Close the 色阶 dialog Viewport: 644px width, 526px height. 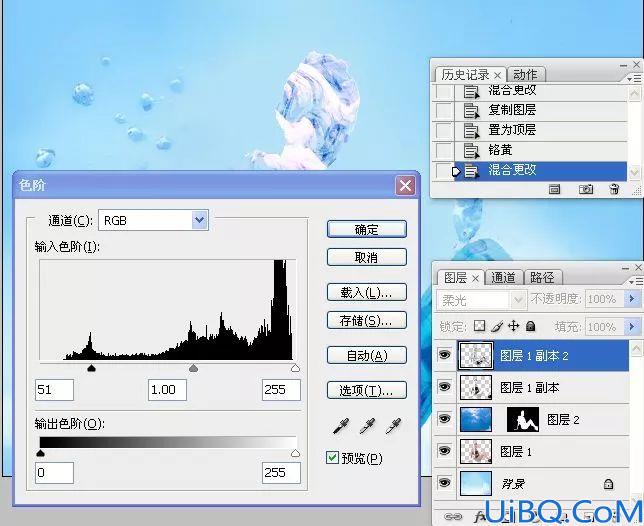coord(405,186)
